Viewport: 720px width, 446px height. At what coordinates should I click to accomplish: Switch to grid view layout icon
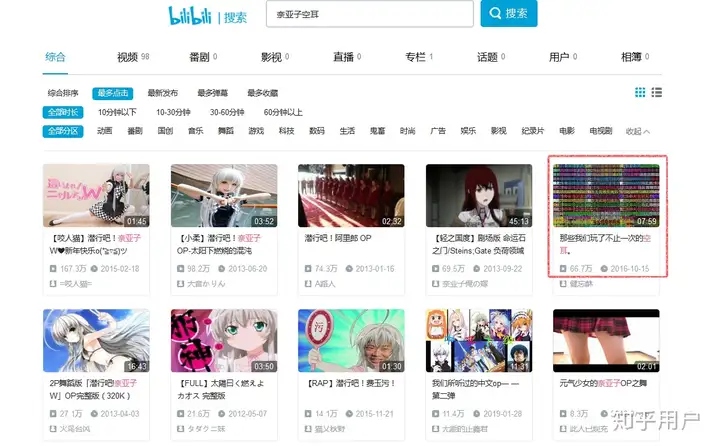[x=640, y=92]
